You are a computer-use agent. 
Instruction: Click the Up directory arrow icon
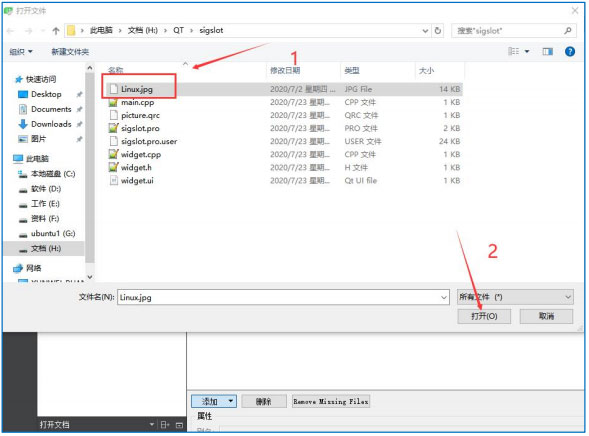coord(56,31)
